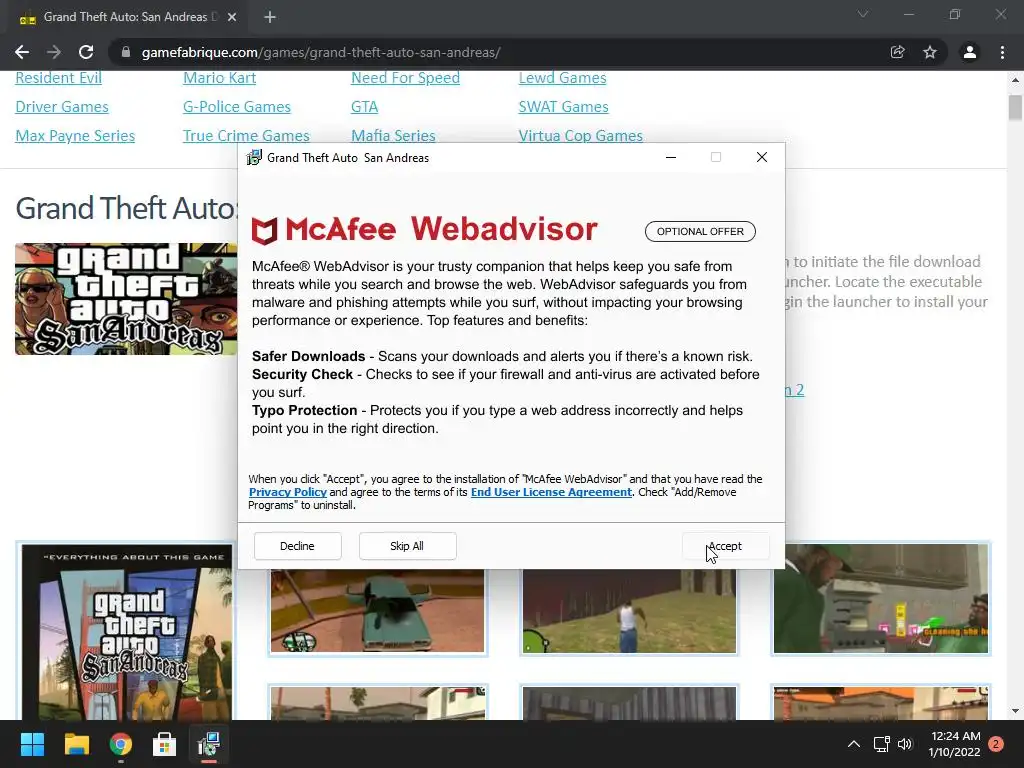Open the Need For Speed link
Screen dimensions: 1024x768
[x=406, y=78]
